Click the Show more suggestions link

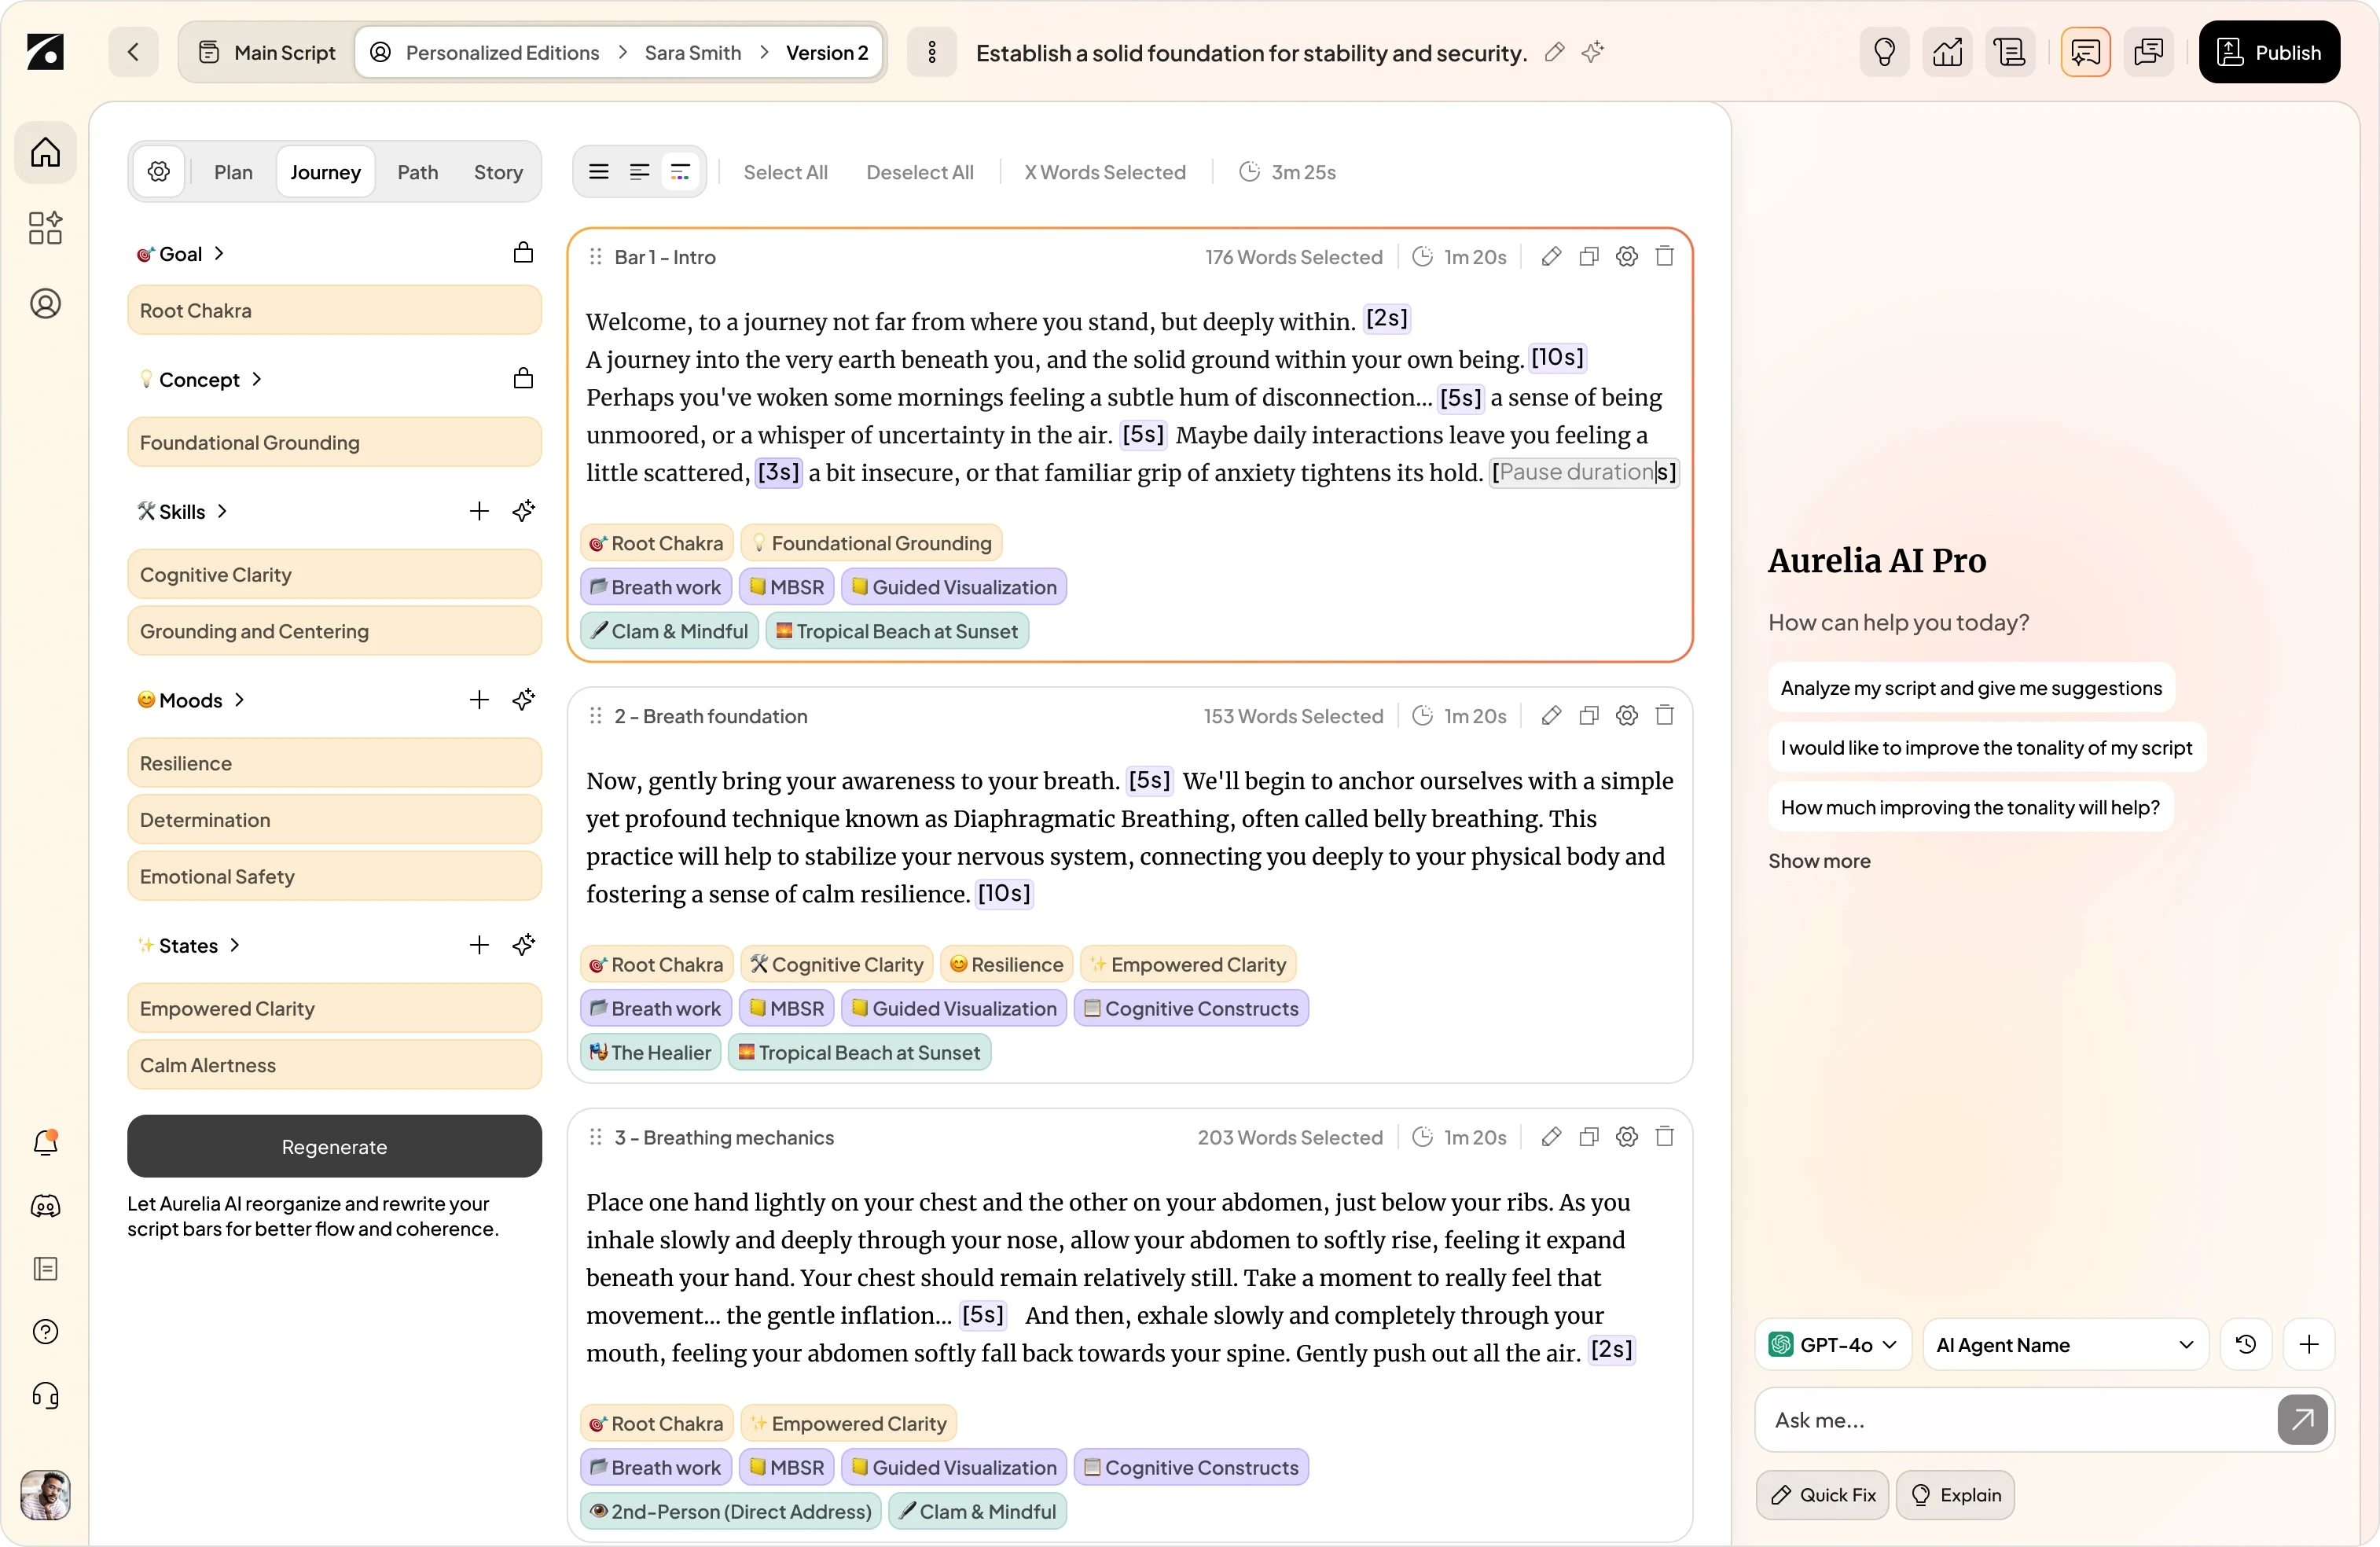point(1818,861)
